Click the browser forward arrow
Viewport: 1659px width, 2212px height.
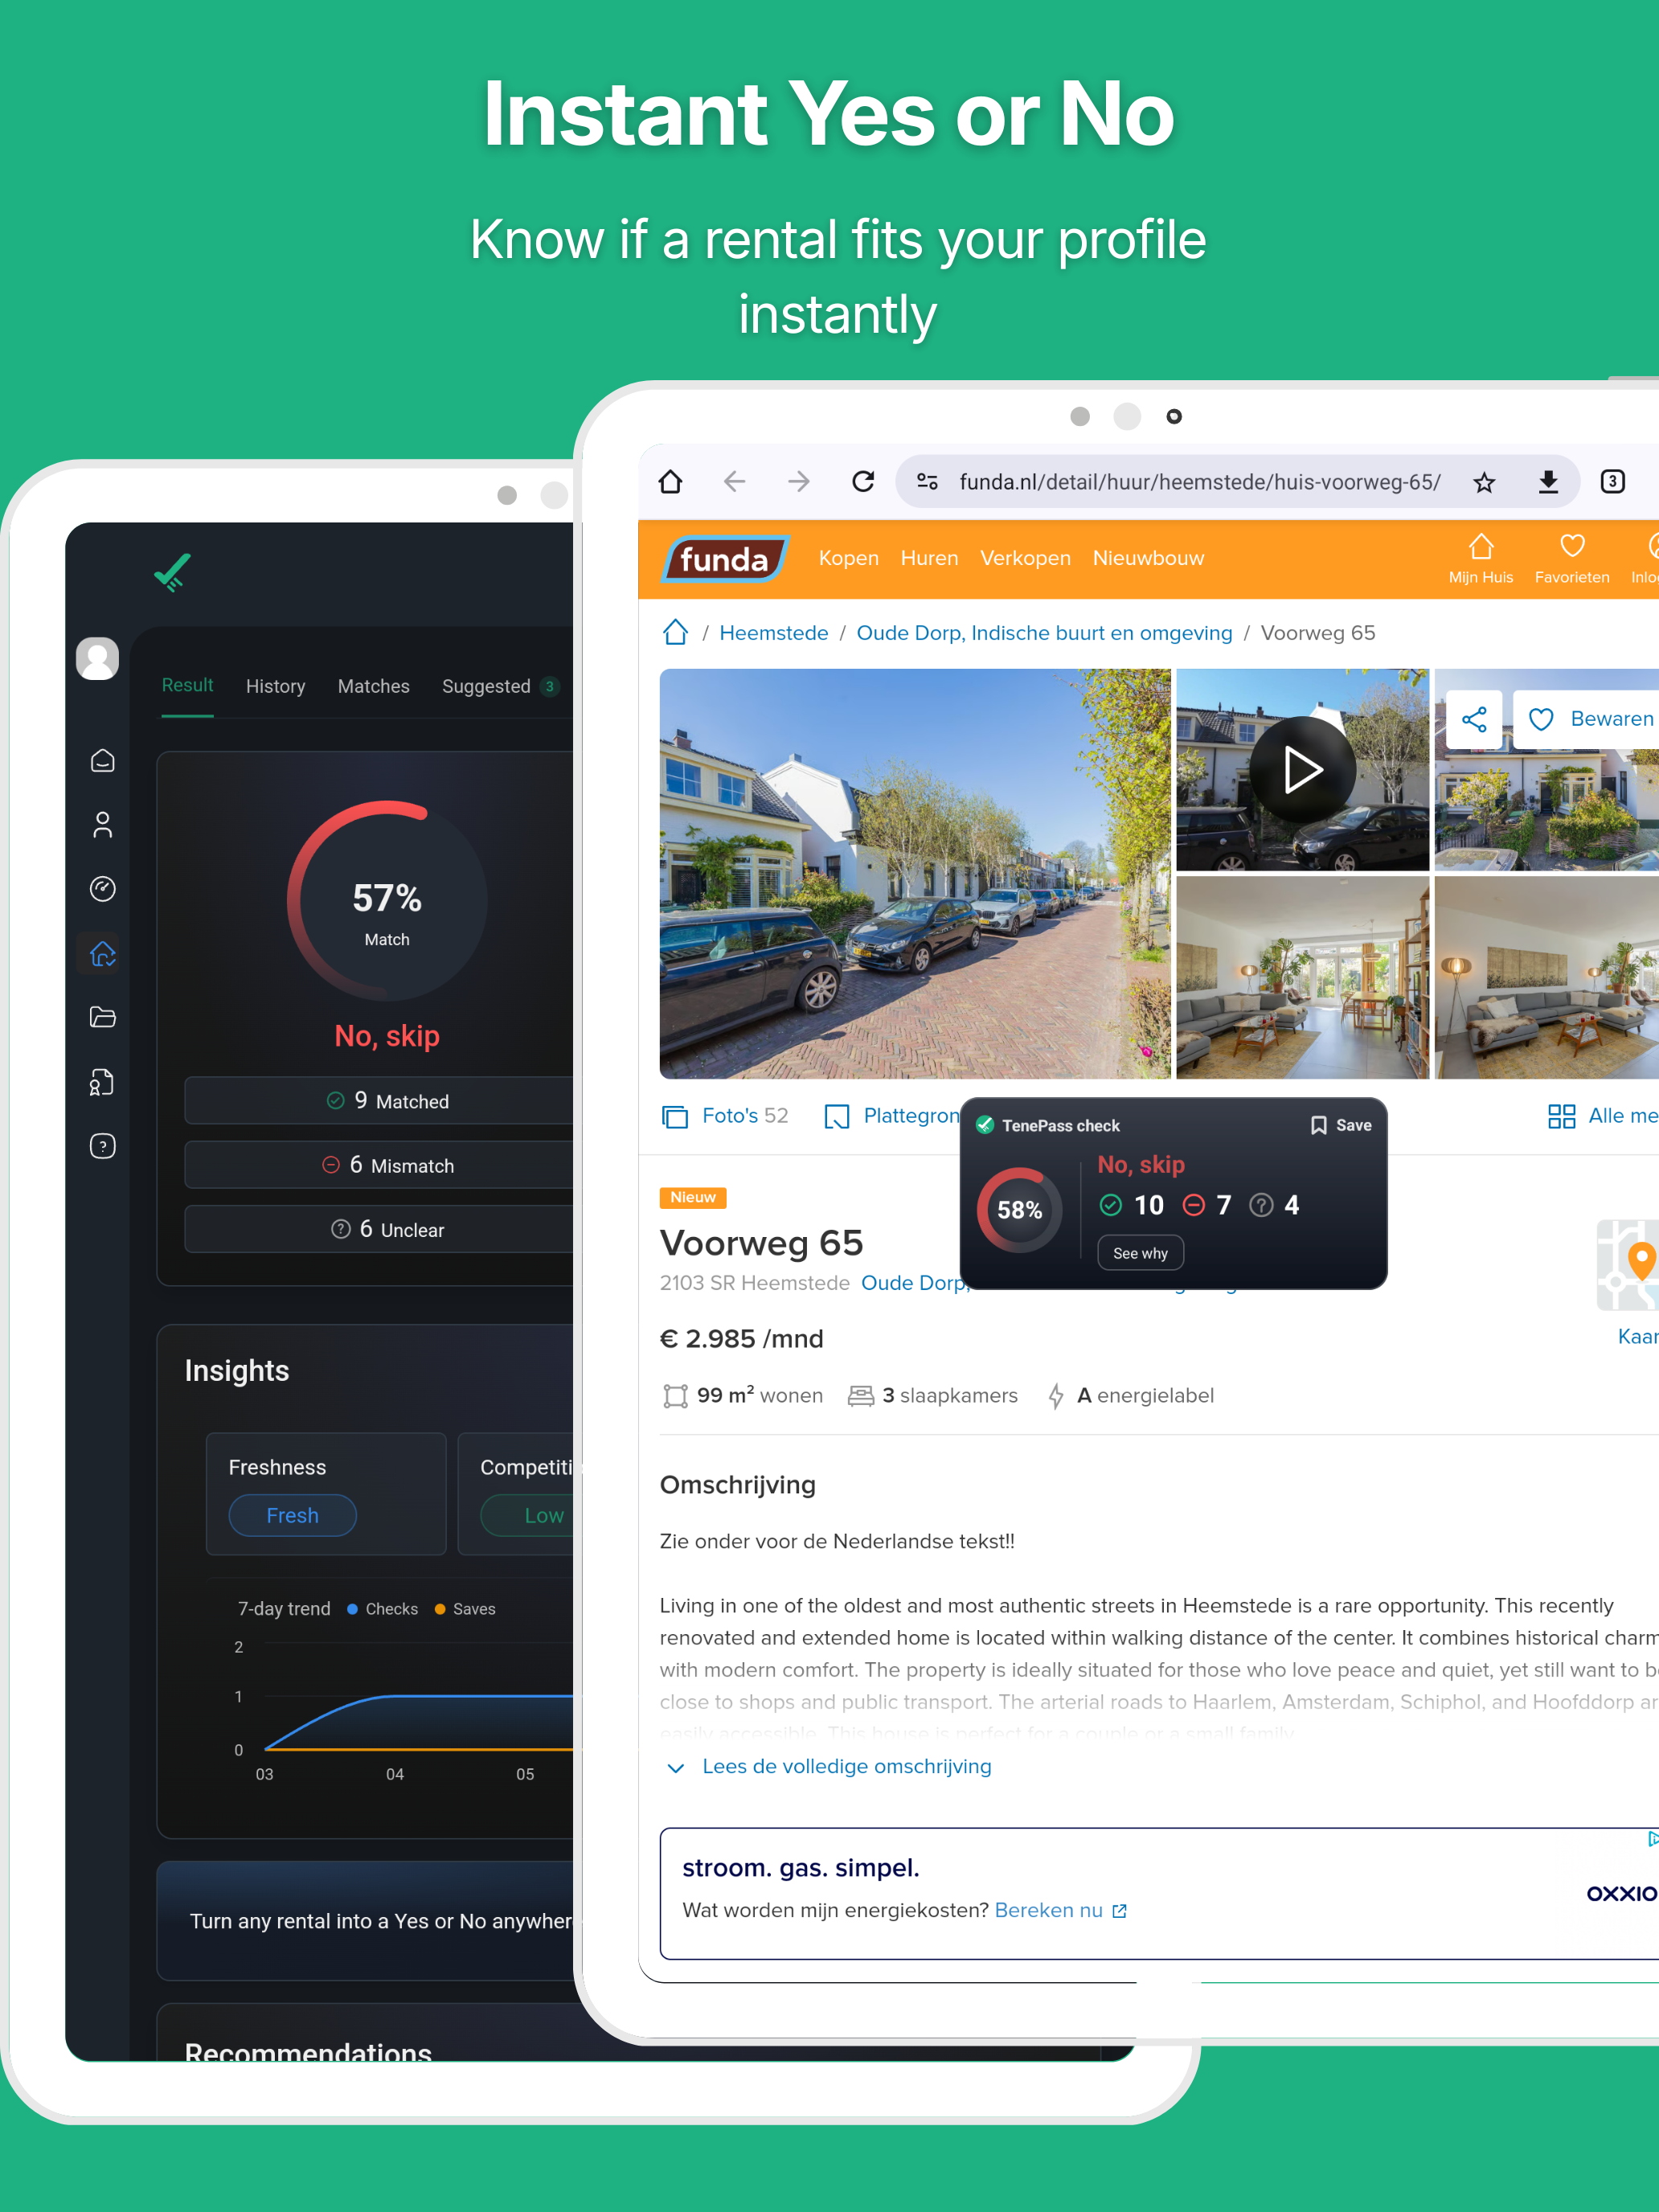[798, 482]
